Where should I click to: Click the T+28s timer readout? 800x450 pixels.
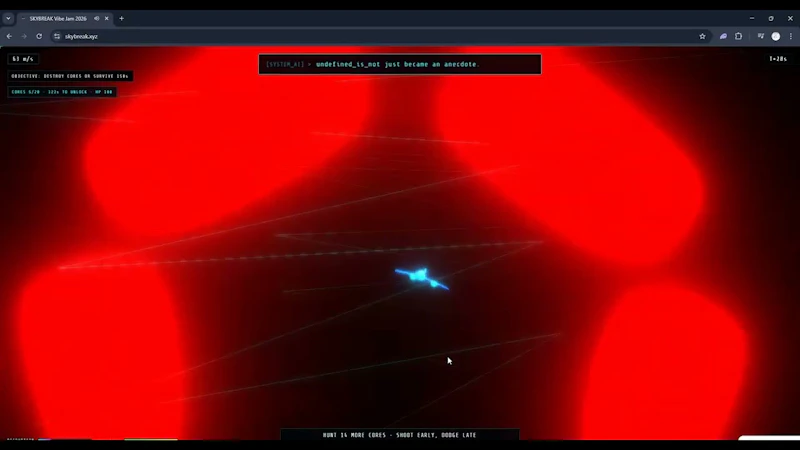(x=778, y=59)
